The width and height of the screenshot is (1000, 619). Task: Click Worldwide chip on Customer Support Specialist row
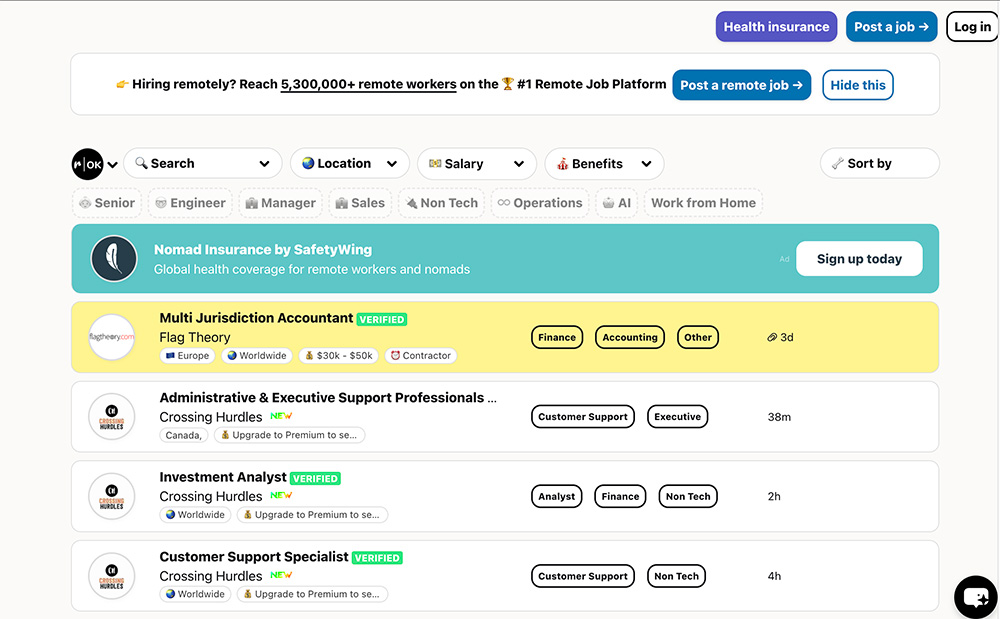coord(195,594)
